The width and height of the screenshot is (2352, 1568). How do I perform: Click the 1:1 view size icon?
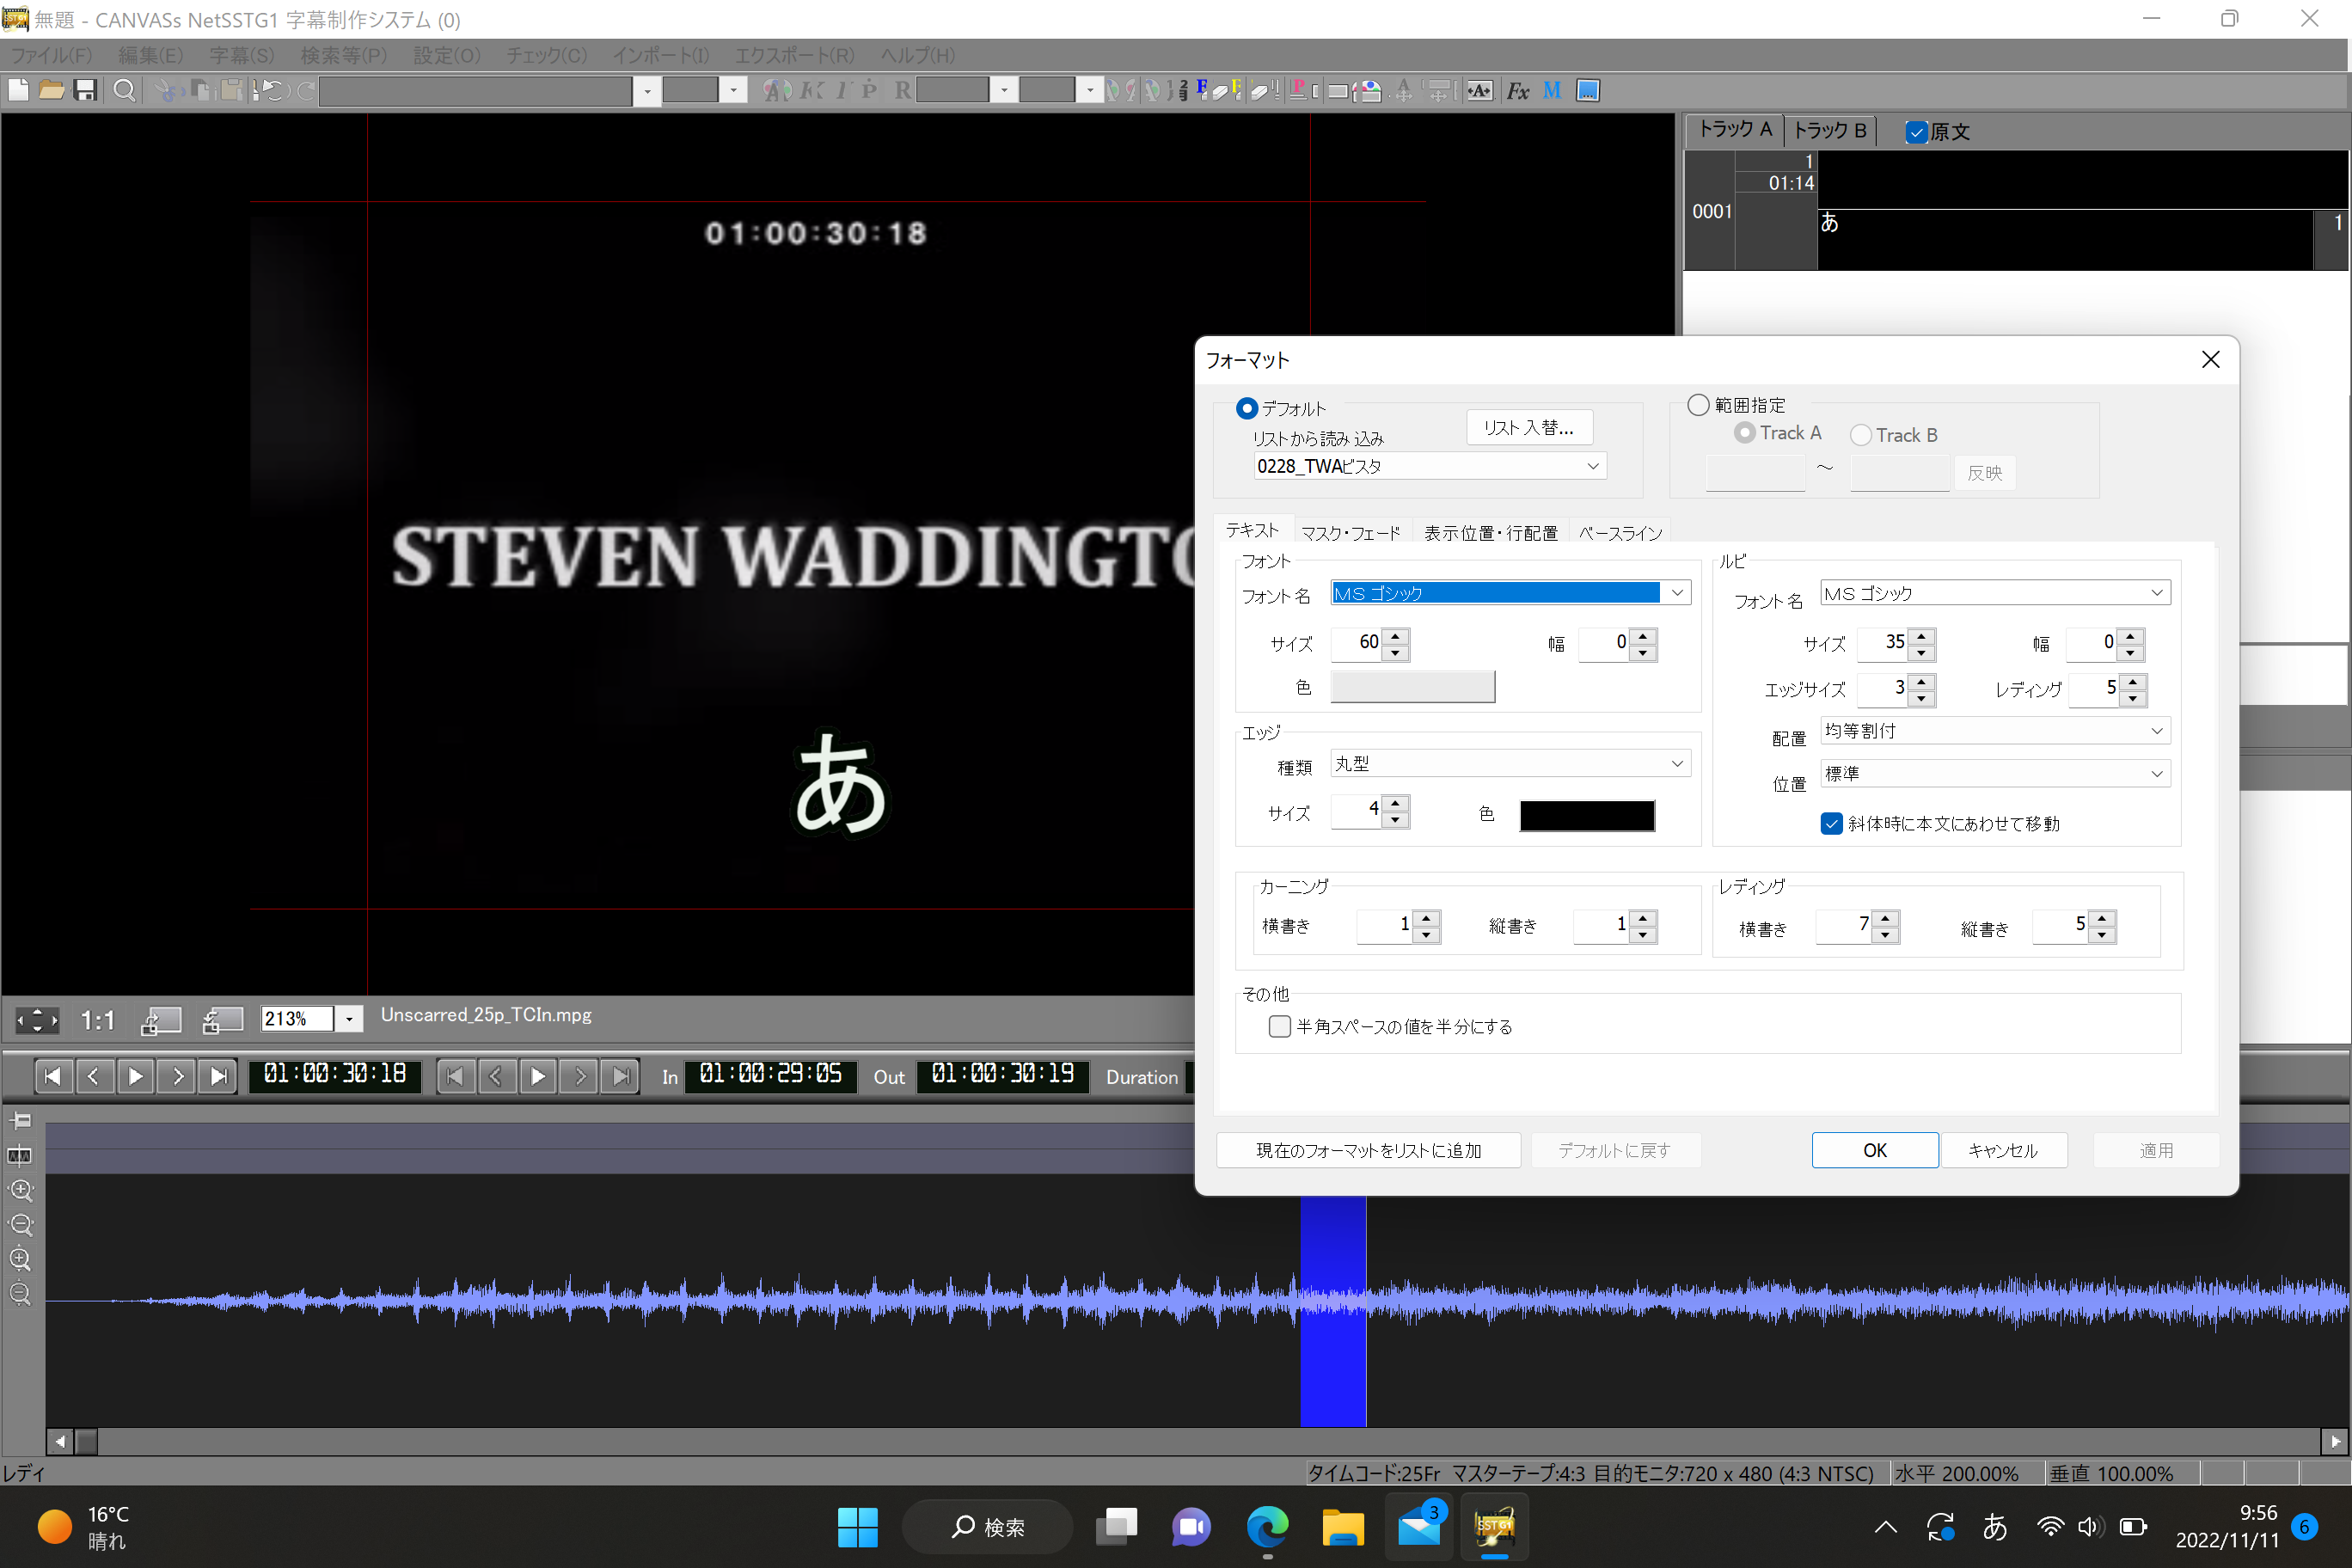pyautogui.click(x=97, y=1020)
